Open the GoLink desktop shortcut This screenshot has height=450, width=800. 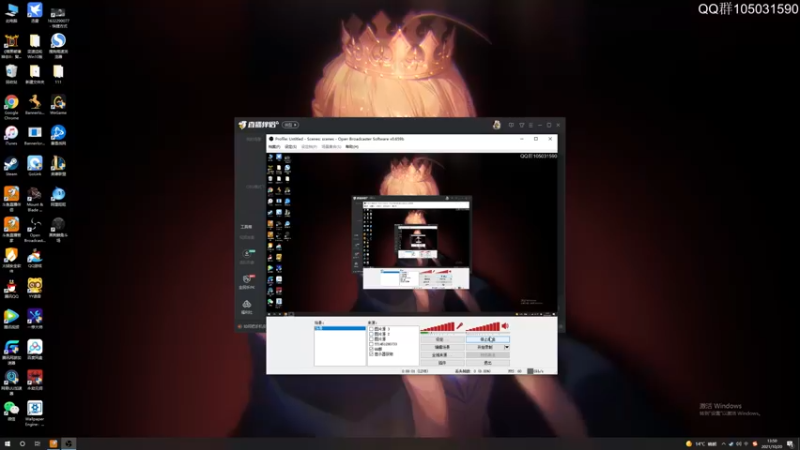pos(34,164)
